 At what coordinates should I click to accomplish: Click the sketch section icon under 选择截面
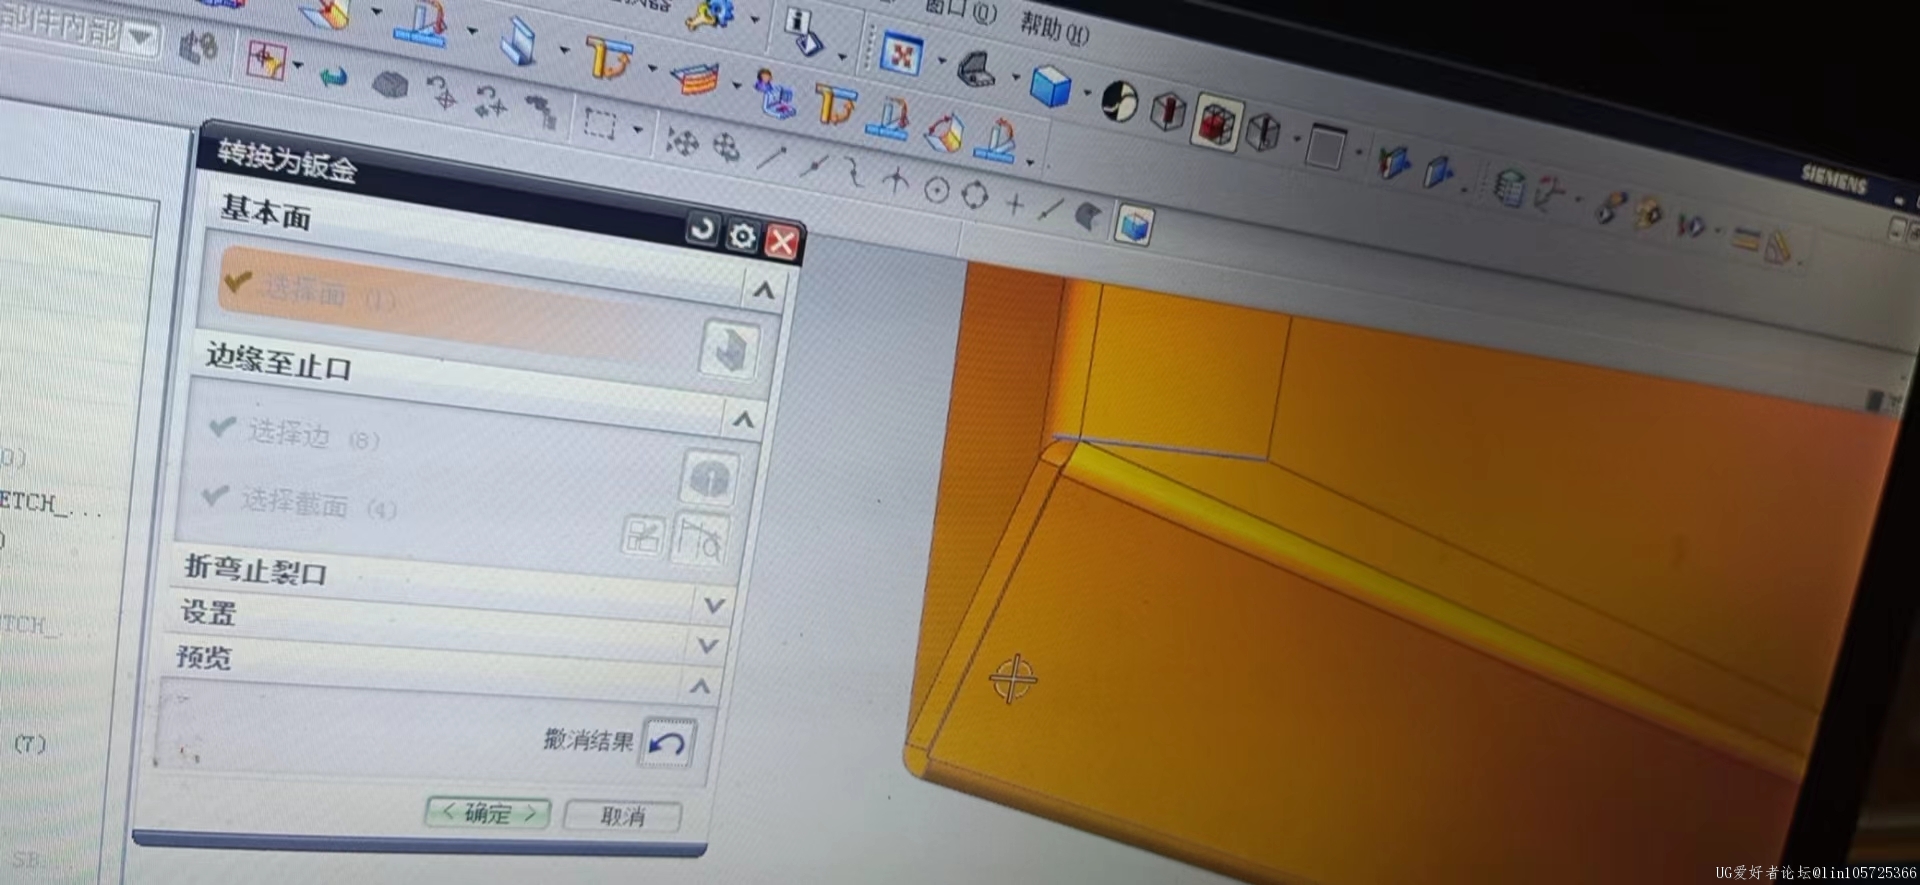click(x=643, y=537)
